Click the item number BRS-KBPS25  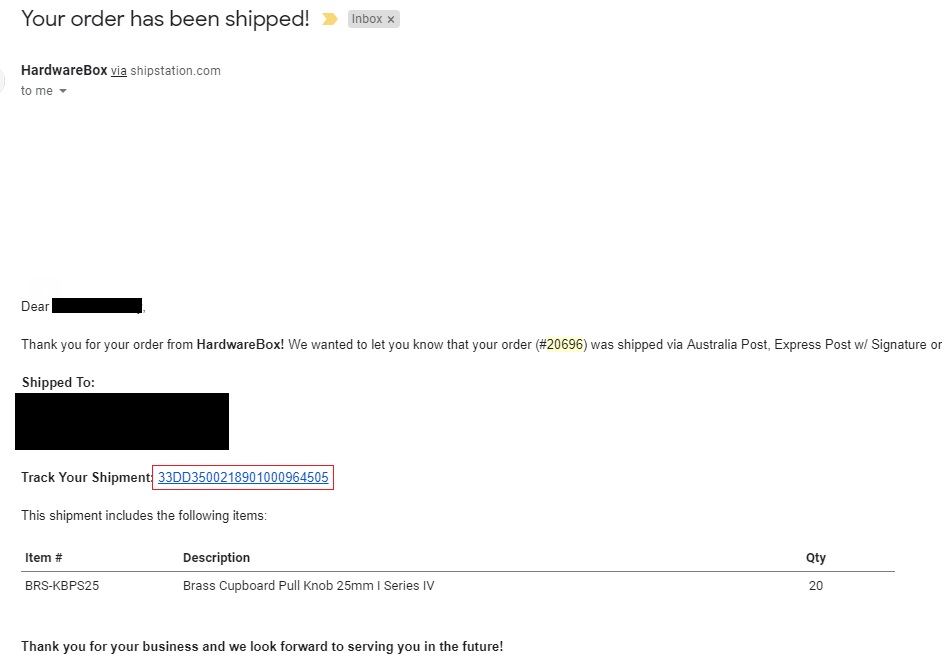(60, 585)
